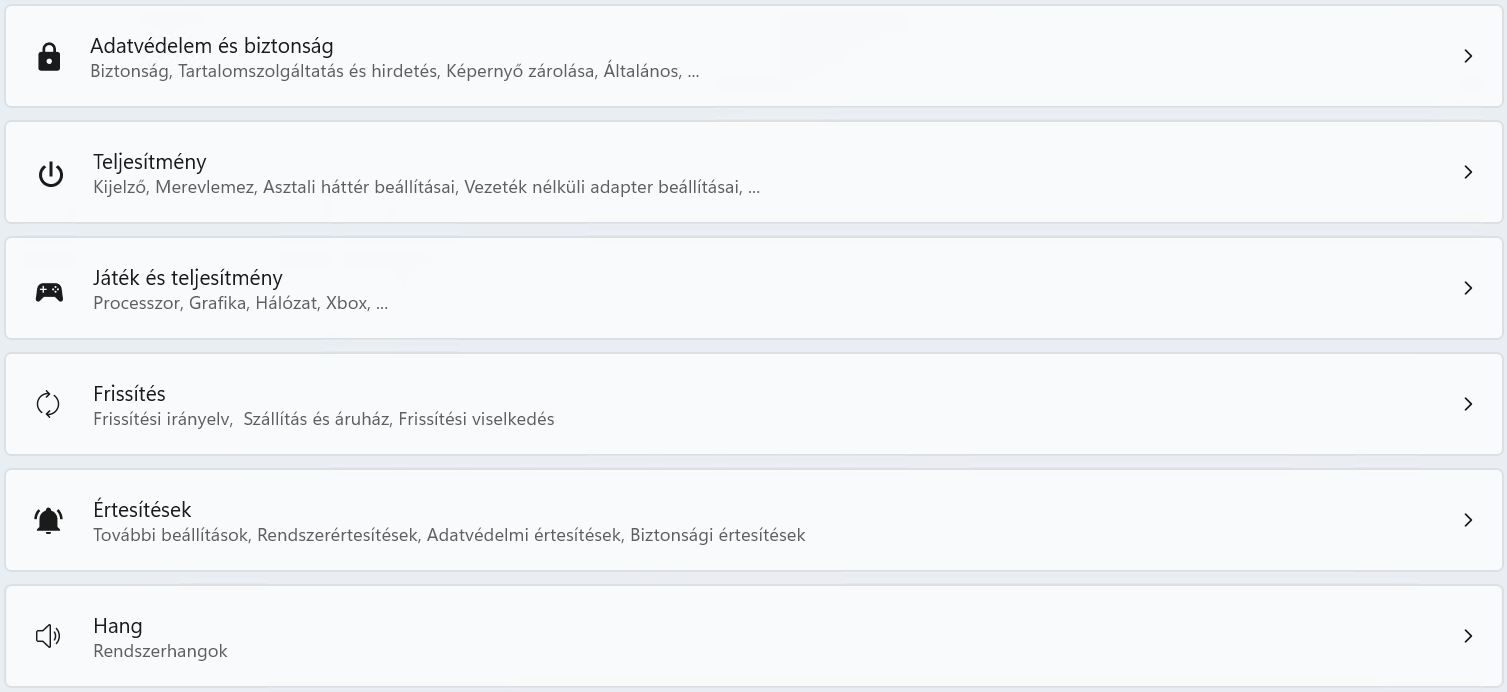The image size is (1507, 692).
Task: Expand the Teljesítmény row chevron
Action: point(1468,172)
